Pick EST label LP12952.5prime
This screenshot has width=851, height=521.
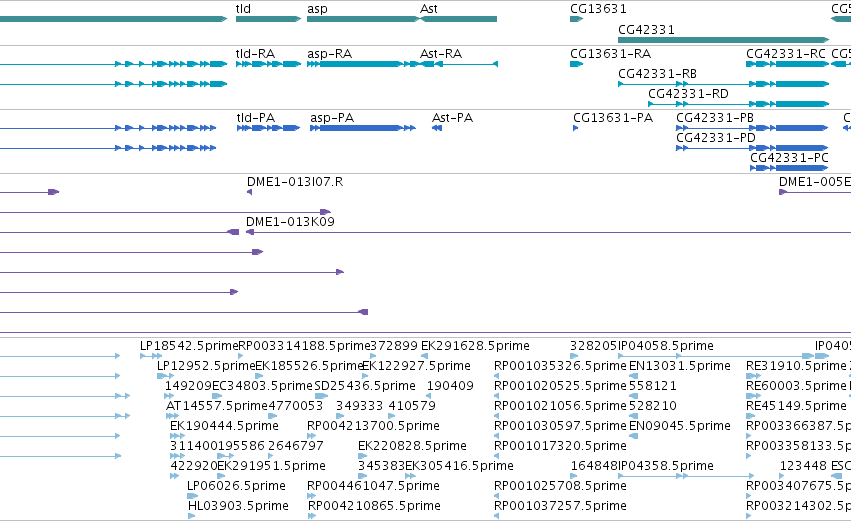pos(206,366)
